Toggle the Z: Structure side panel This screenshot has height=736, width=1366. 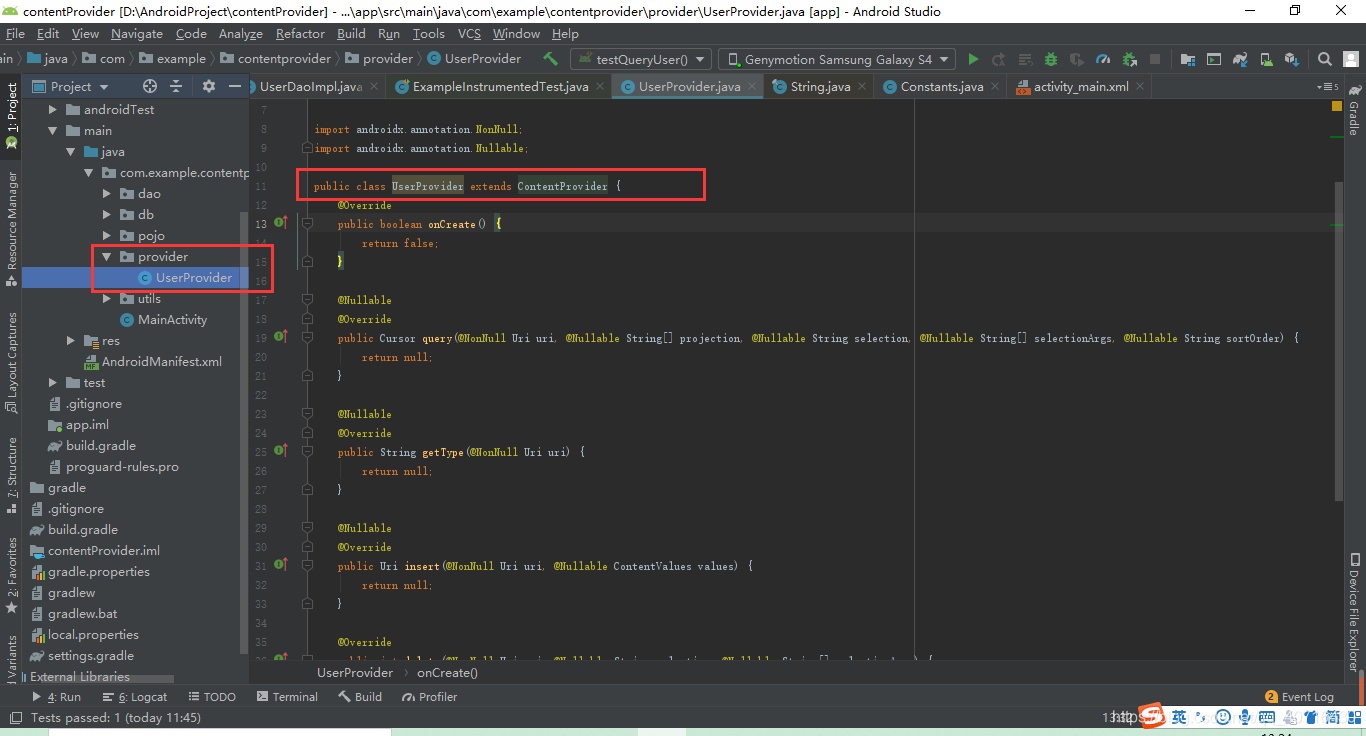coord(12,474)
